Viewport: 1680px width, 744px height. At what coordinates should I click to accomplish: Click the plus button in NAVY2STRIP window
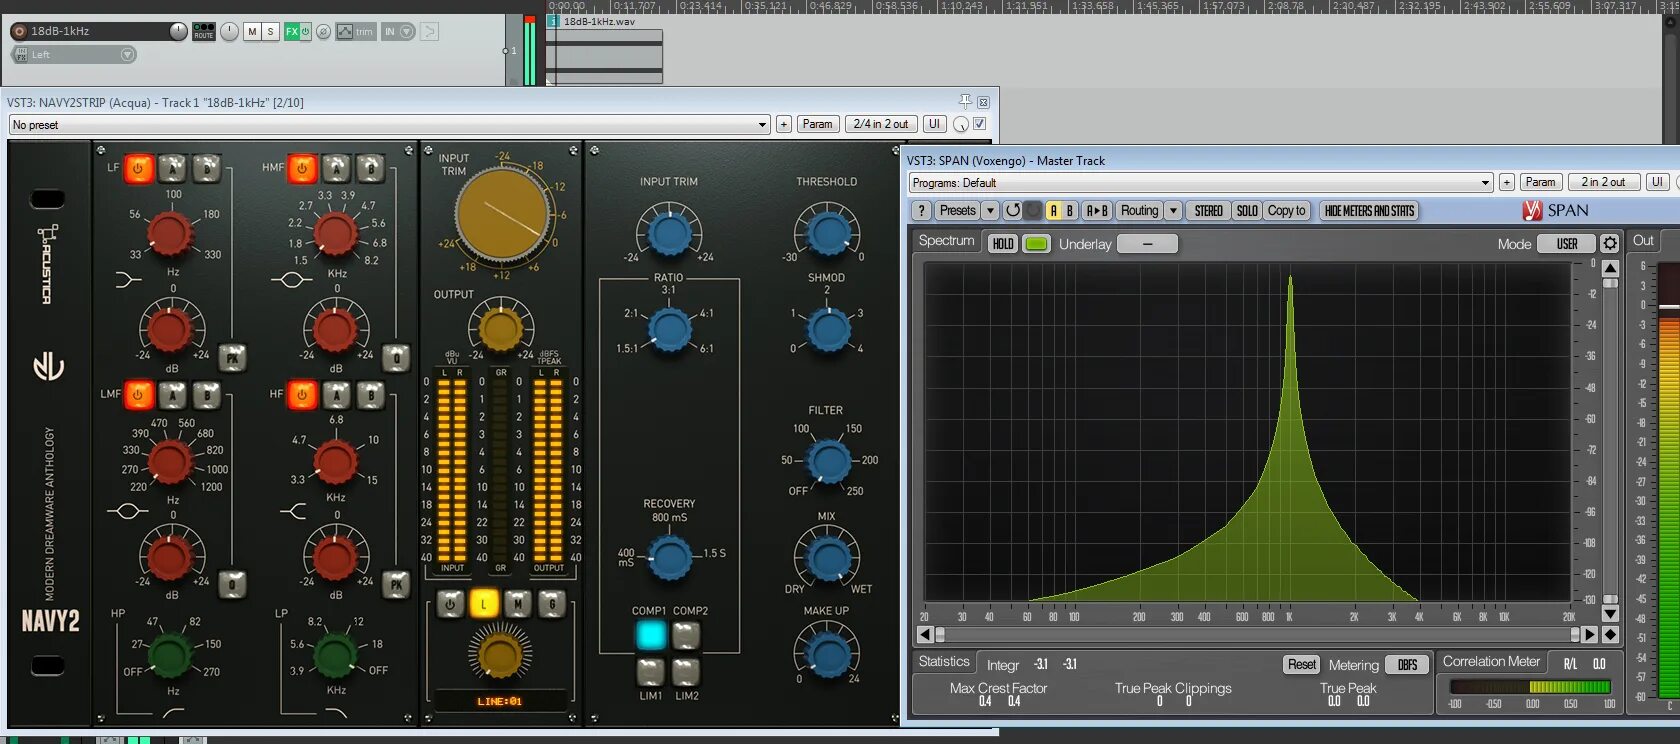[x=784, y=124]
